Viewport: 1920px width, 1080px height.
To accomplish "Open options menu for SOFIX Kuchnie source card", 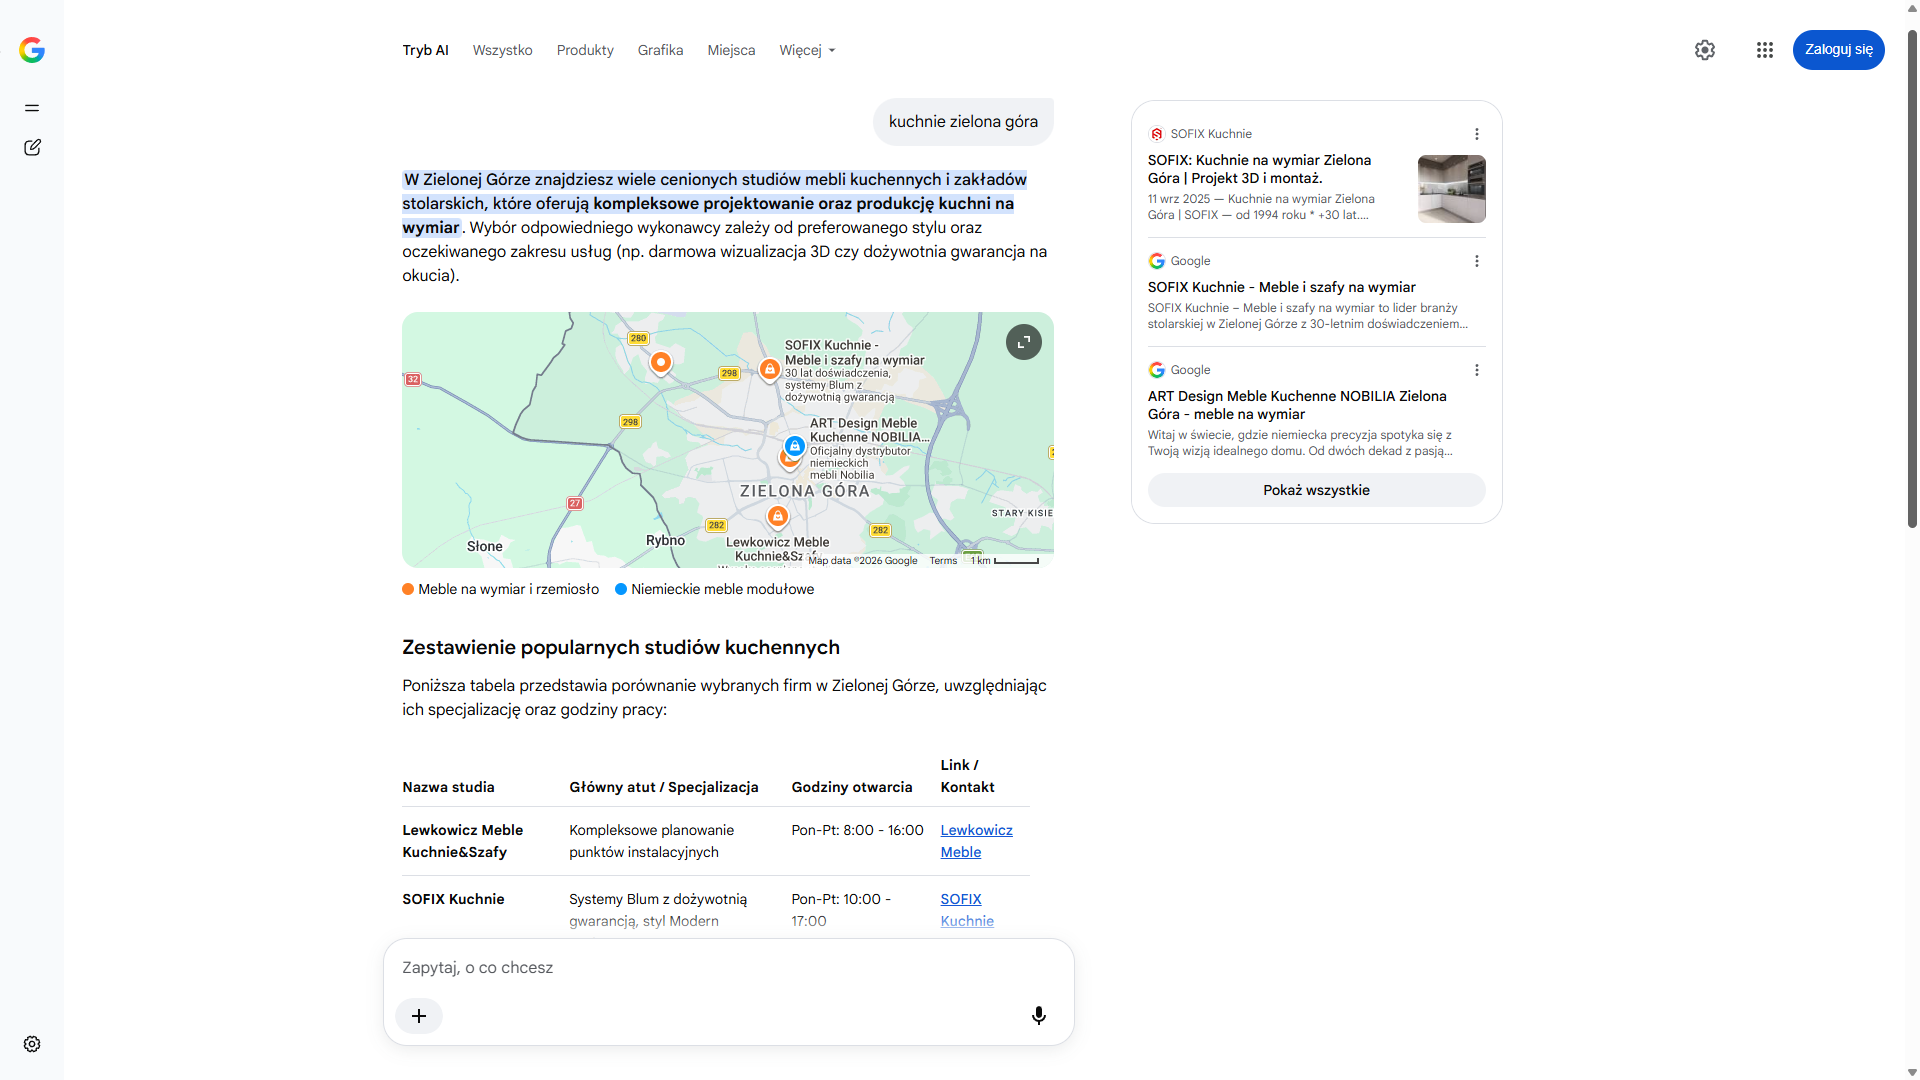I will point(1477,134).
